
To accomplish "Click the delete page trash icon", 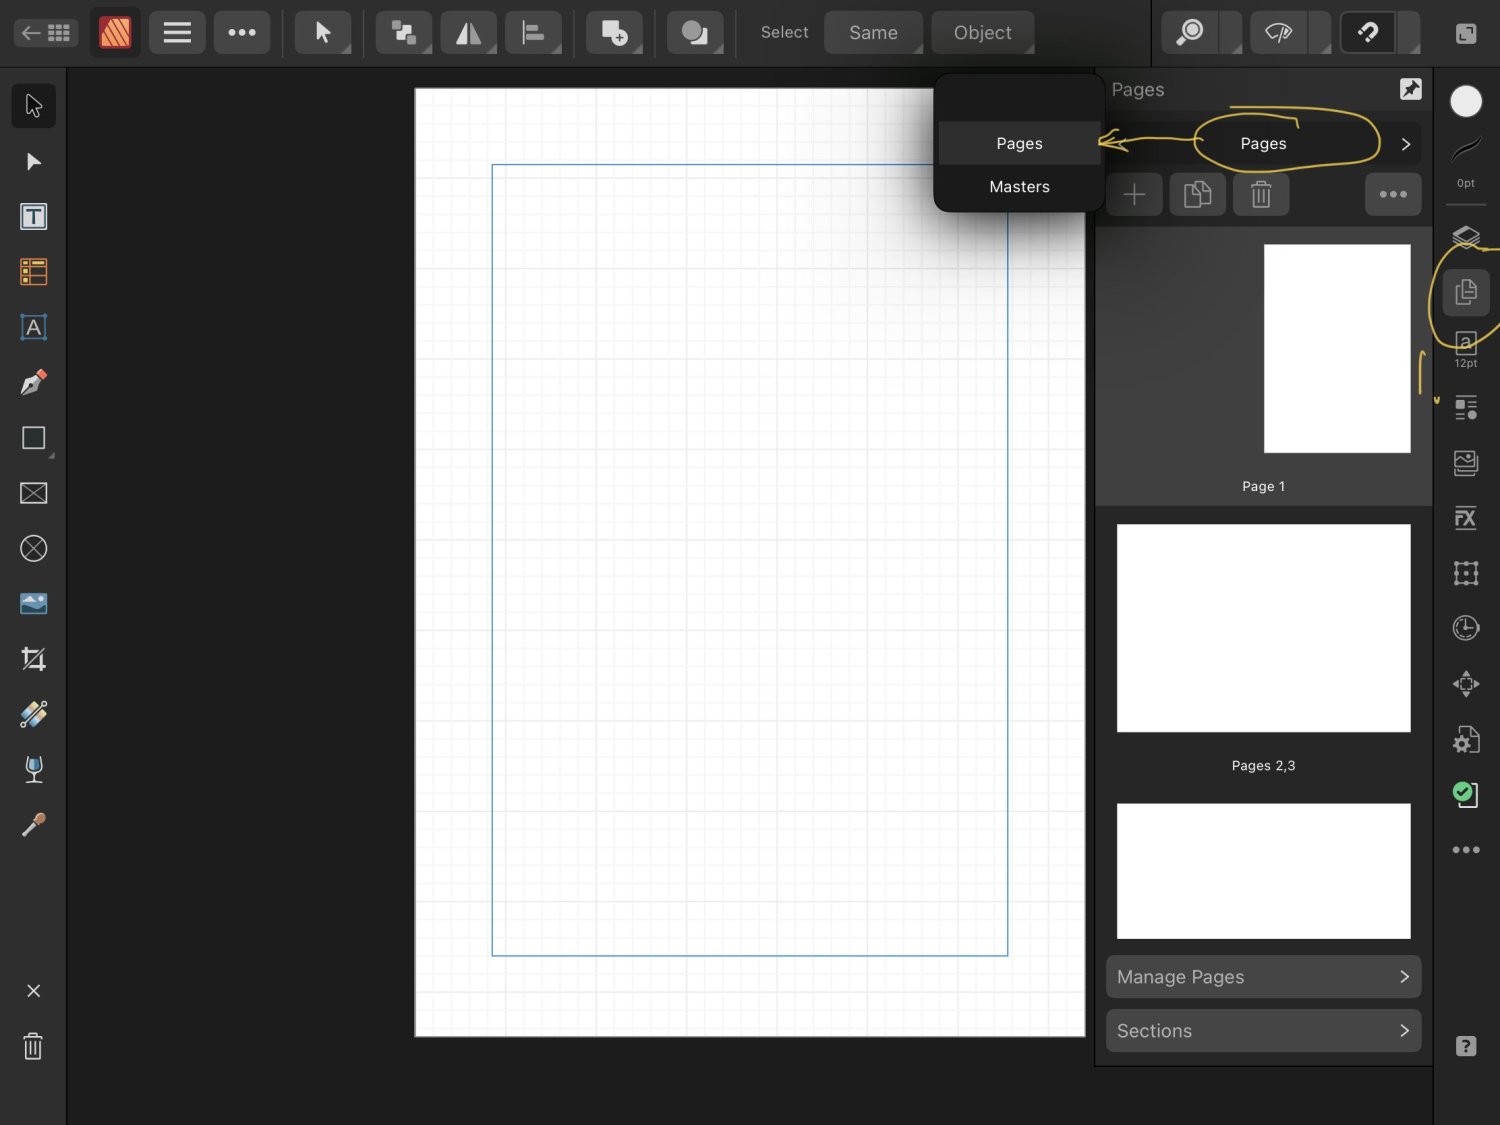I will pyautogui.click(x=1260, y=195).
